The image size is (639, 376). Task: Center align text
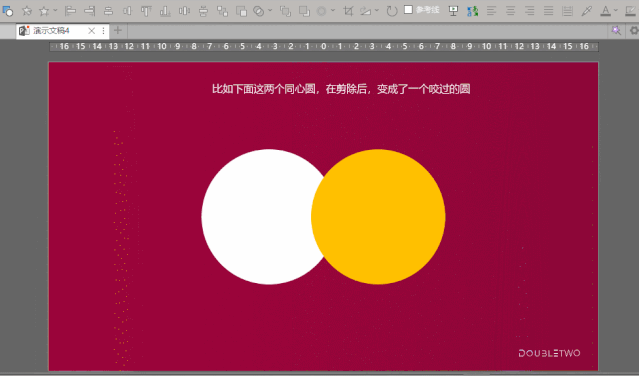[x=511, y=11]
